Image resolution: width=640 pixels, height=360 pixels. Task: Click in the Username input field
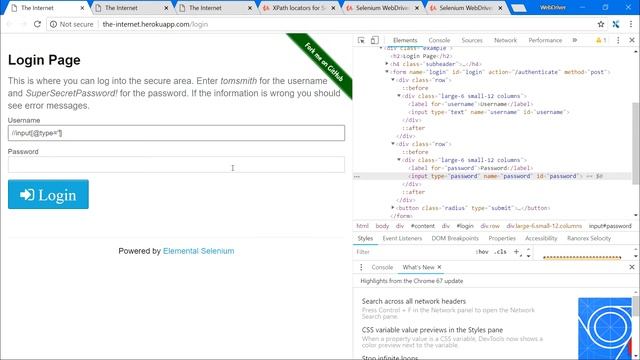(x=176, y=133)
